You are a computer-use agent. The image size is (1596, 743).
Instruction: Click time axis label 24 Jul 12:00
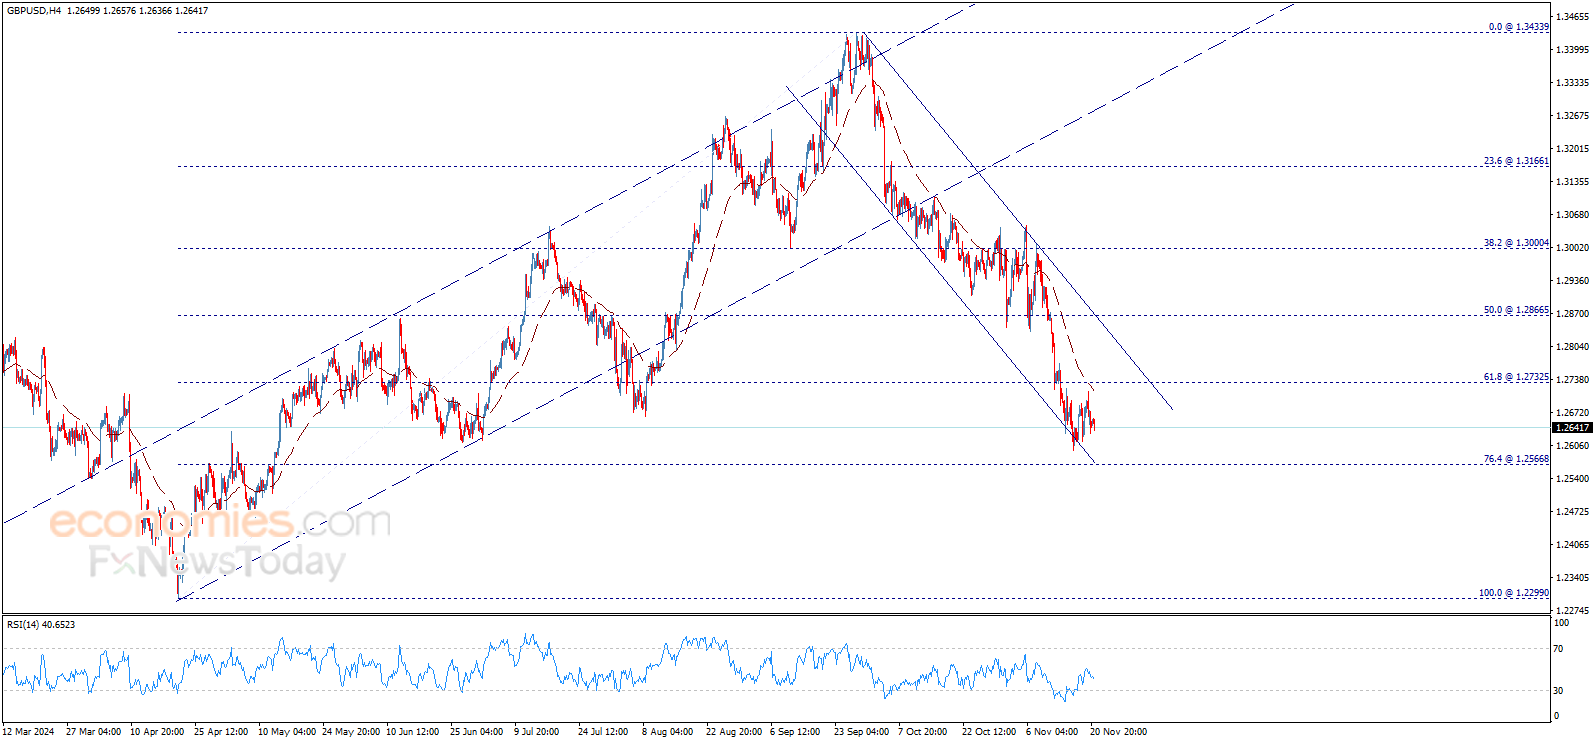click(x=603, y=732)
